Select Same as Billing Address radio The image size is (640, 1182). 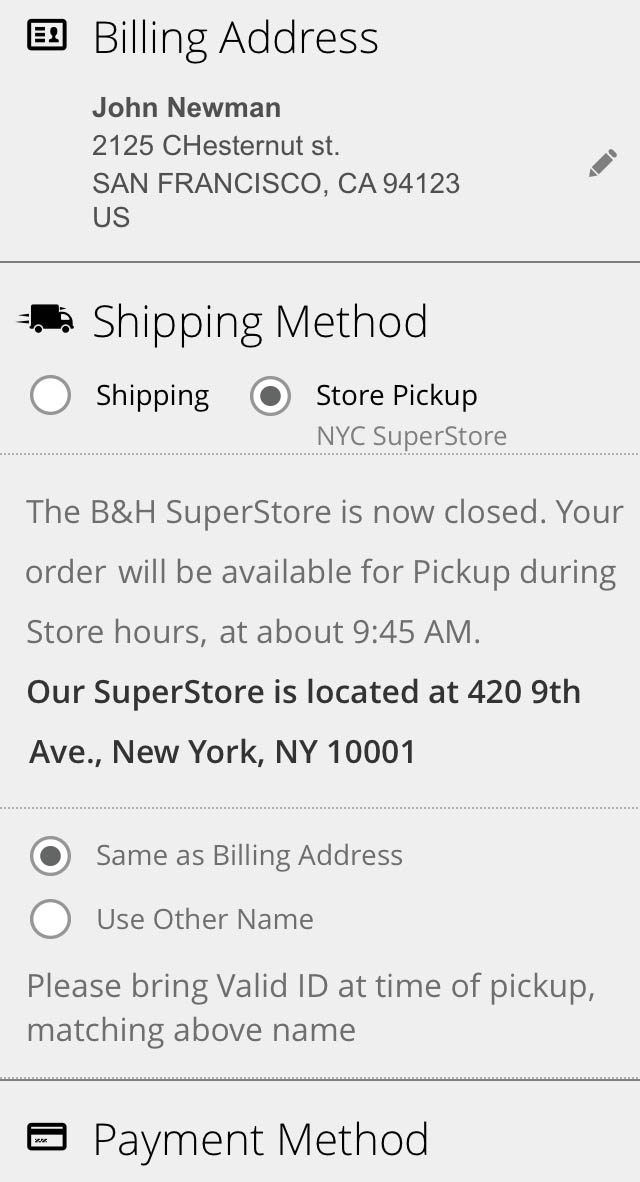point(50,856)
